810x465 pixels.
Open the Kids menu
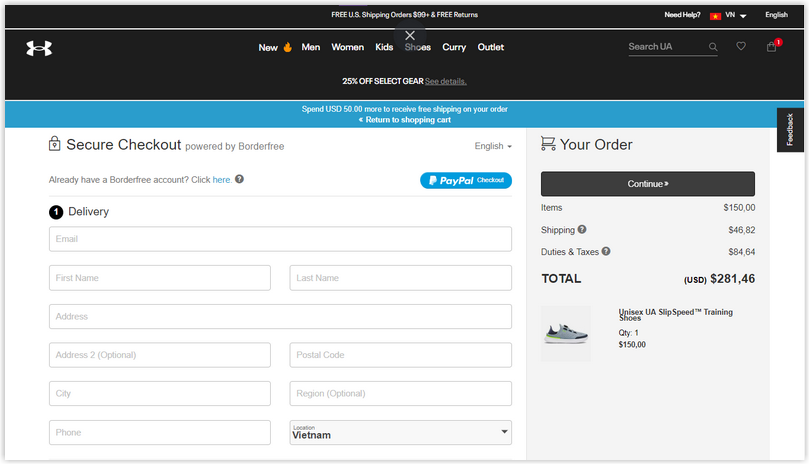[384, 47]
